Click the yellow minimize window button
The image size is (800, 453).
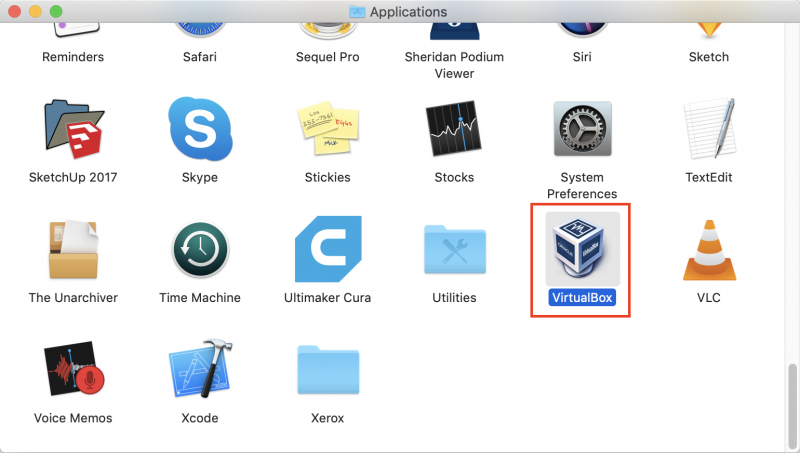click(35, 11)
